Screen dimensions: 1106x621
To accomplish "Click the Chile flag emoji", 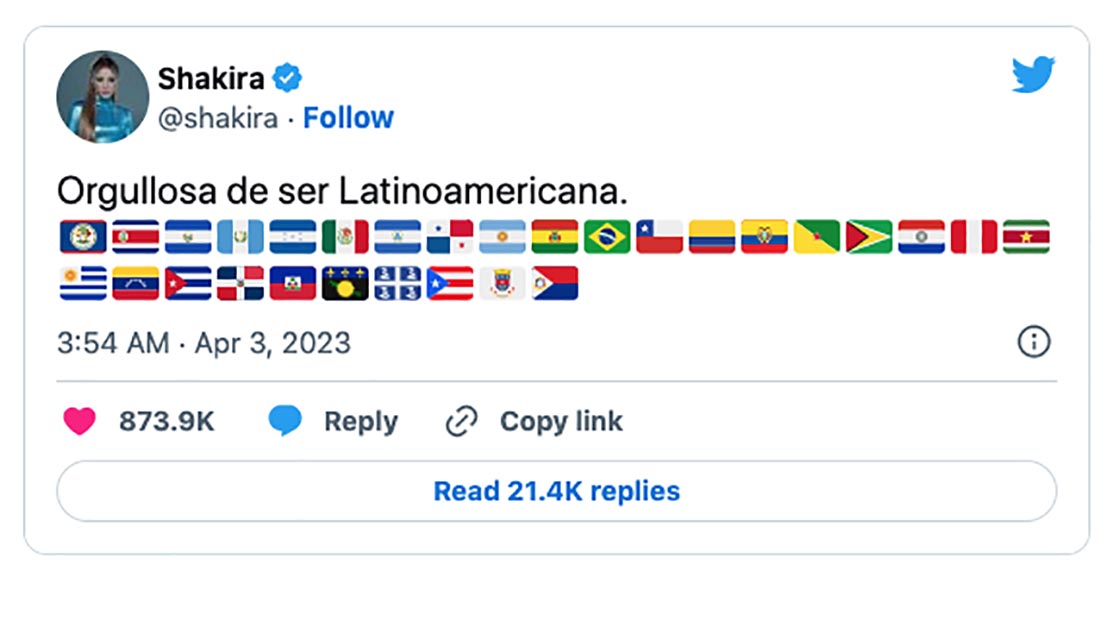I will [x=659, y=237].
